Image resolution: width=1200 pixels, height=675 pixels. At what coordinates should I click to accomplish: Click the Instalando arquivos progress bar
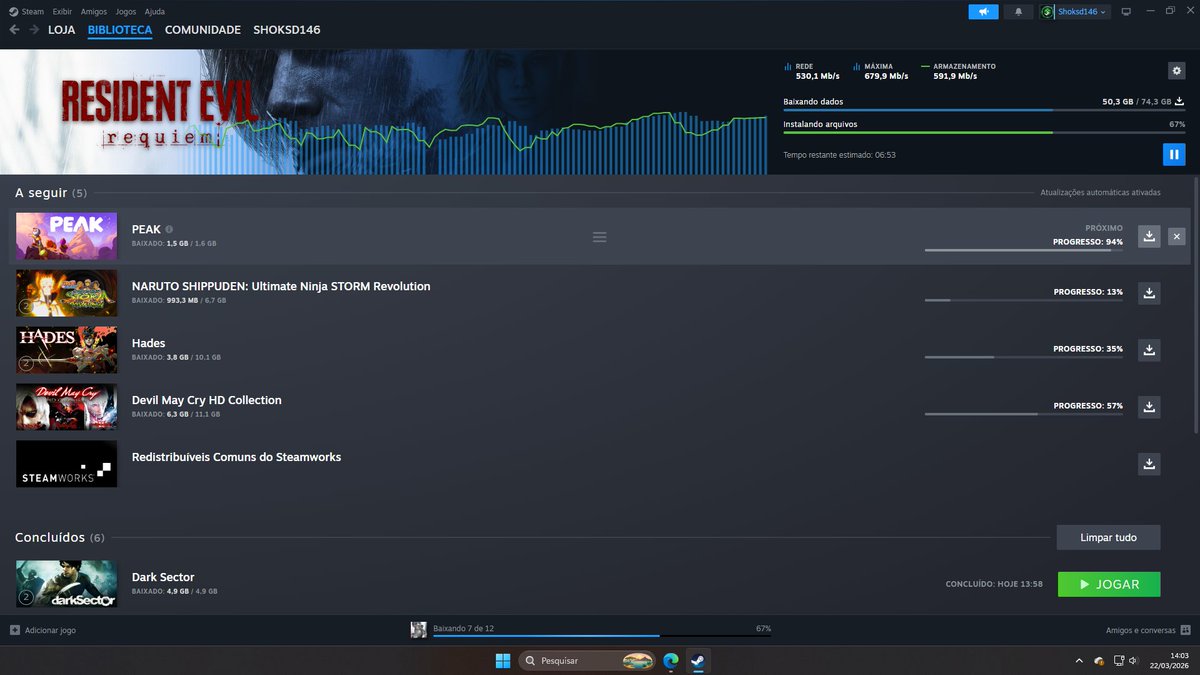pyautogui.click(x=984, y=132)
